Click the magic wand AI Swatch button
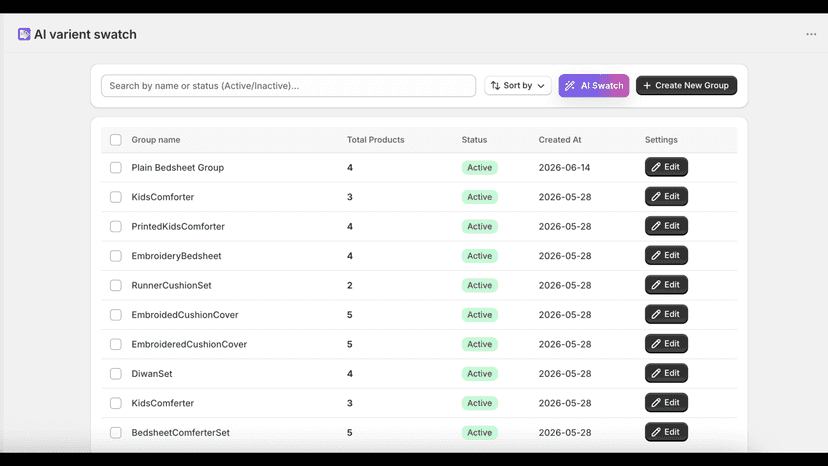Image resolution: width=828 pixels, height=466 pixels. tap(594, 86)
